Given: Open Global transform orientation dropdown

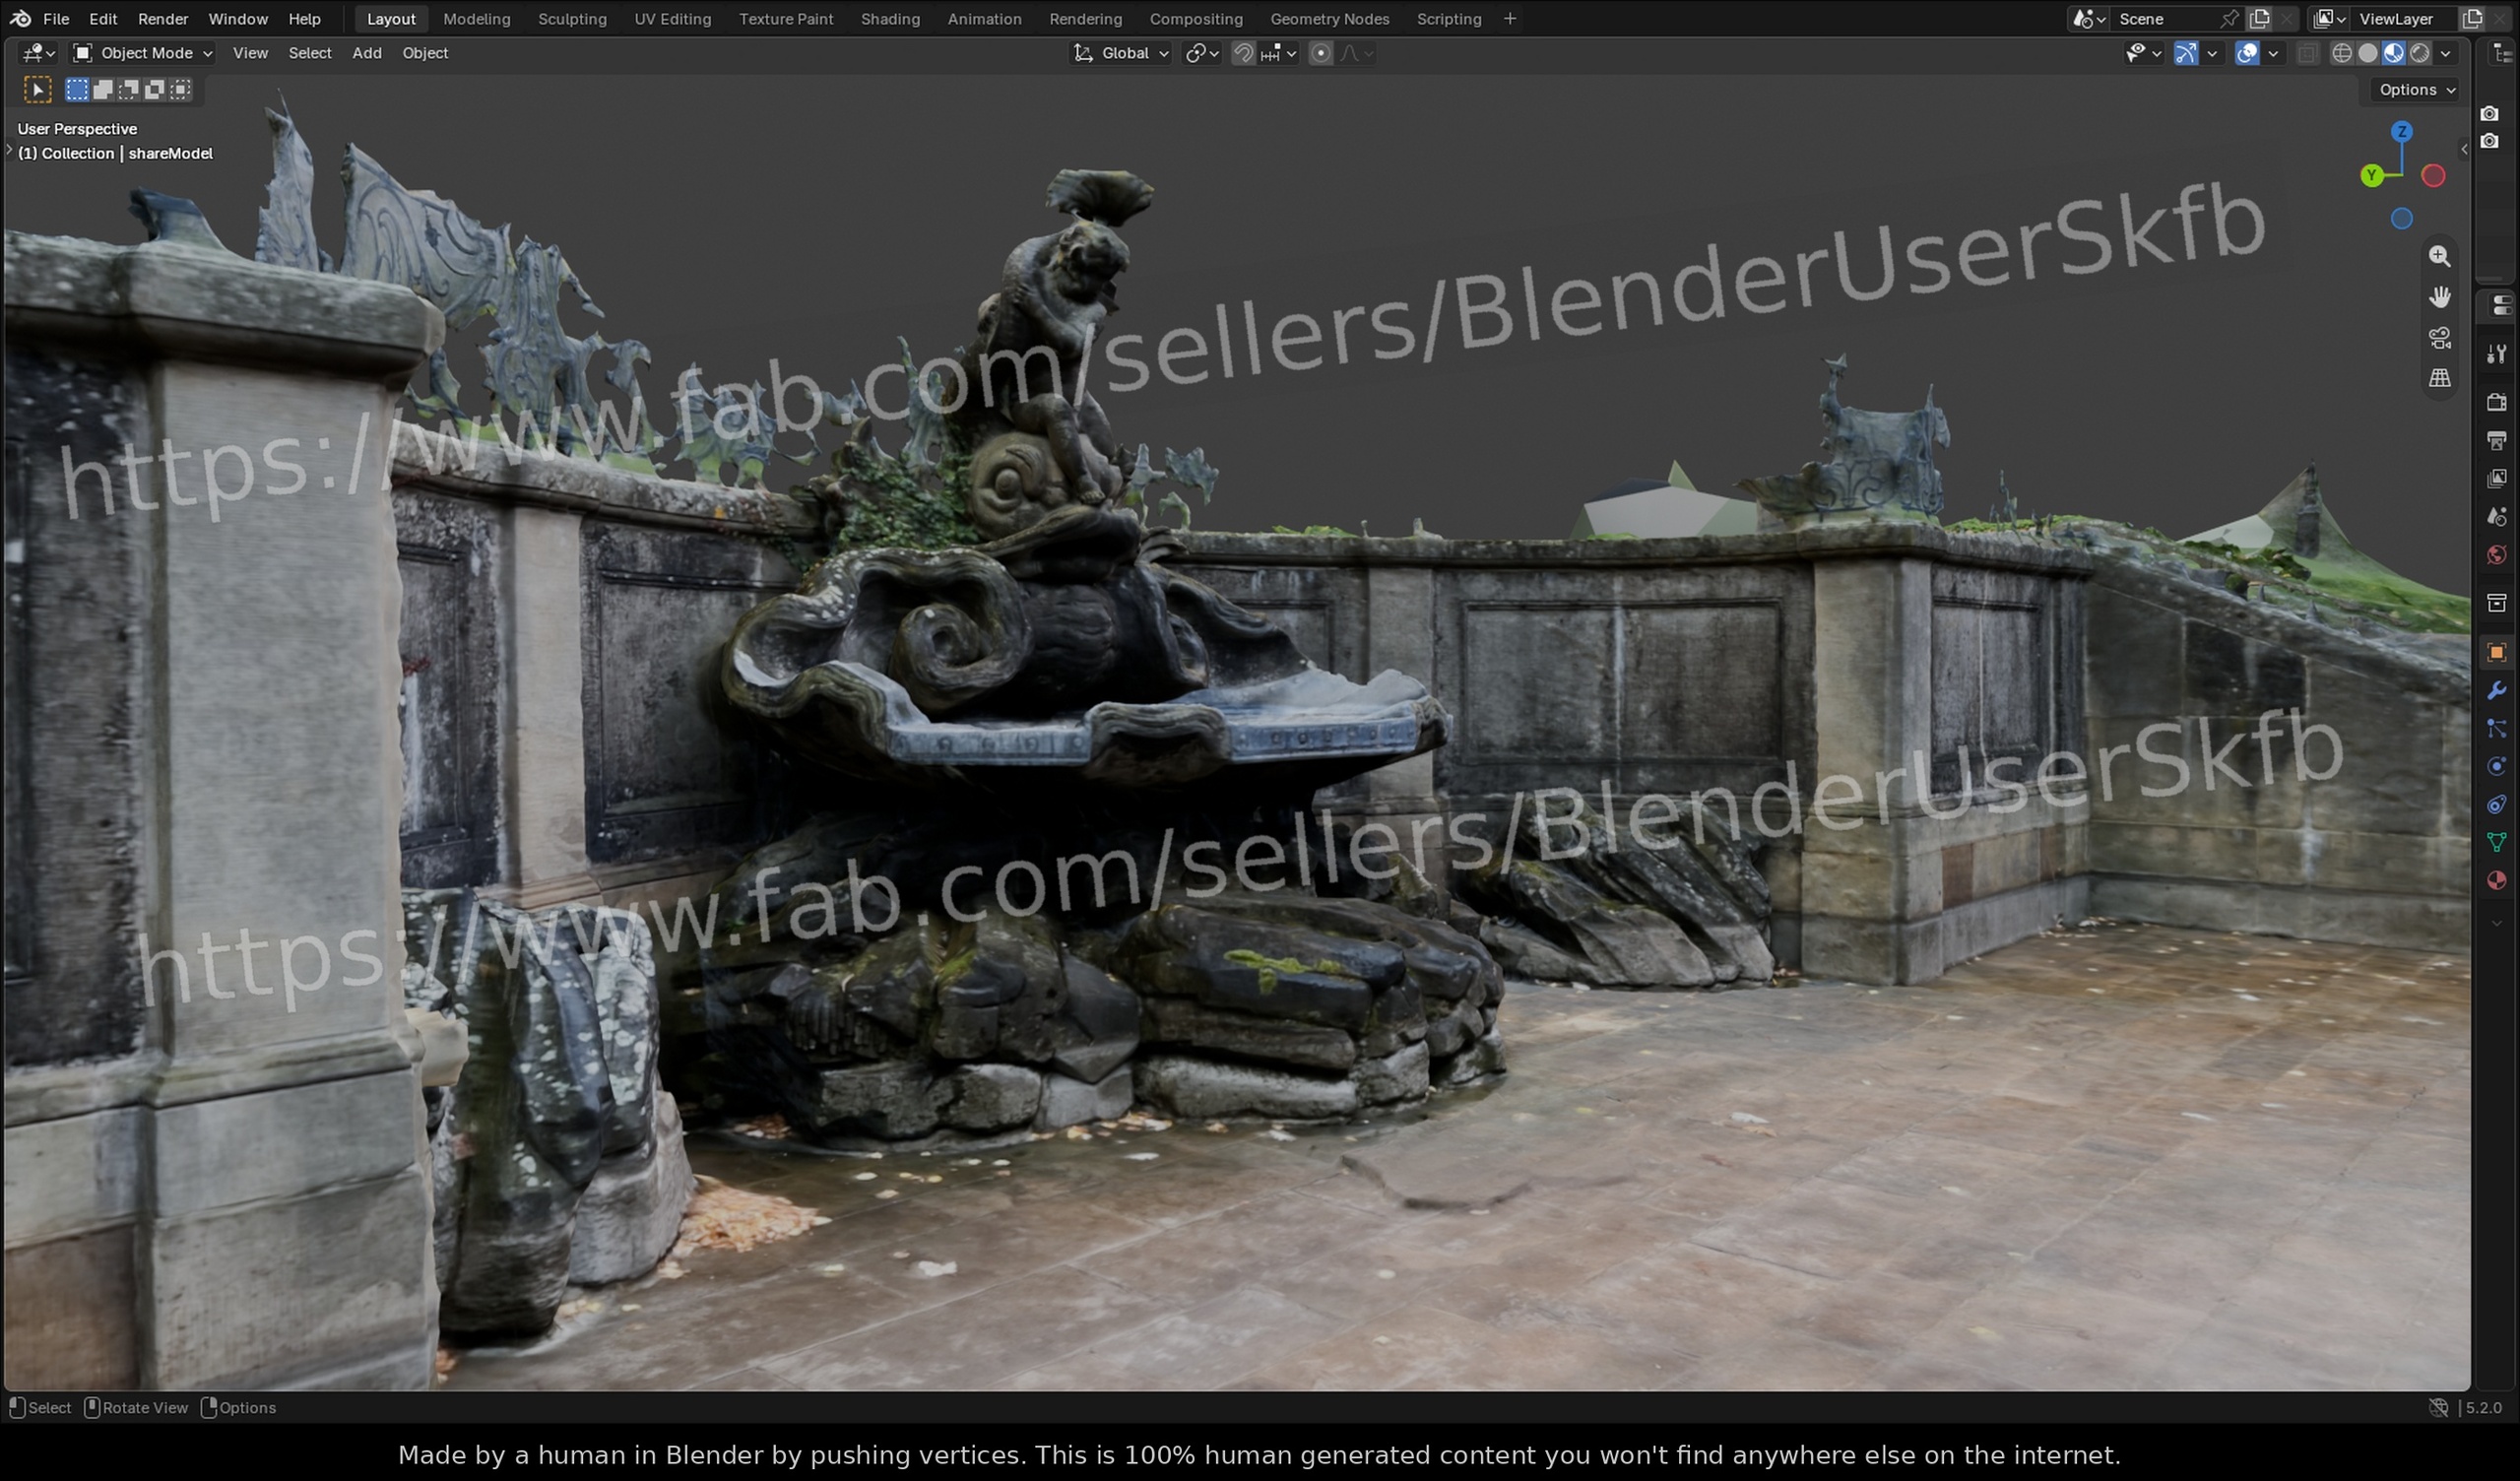Looking at the screenshot, I should (x=1121, y=53).
